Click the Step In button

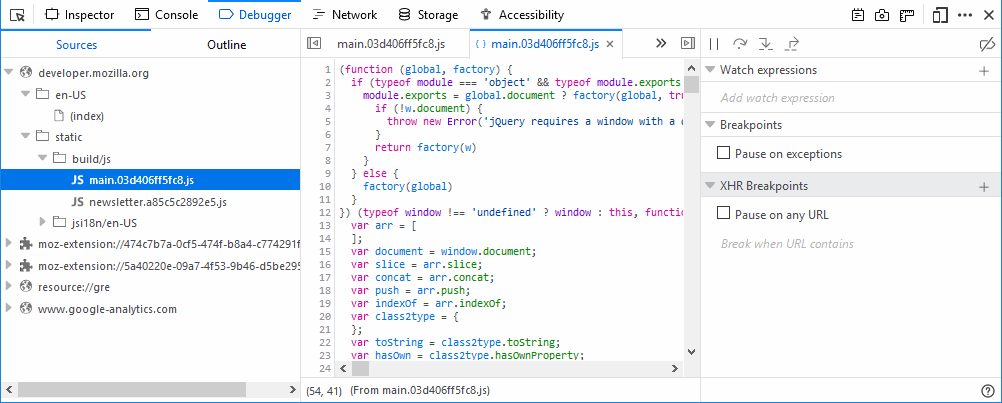pos(766,44)
